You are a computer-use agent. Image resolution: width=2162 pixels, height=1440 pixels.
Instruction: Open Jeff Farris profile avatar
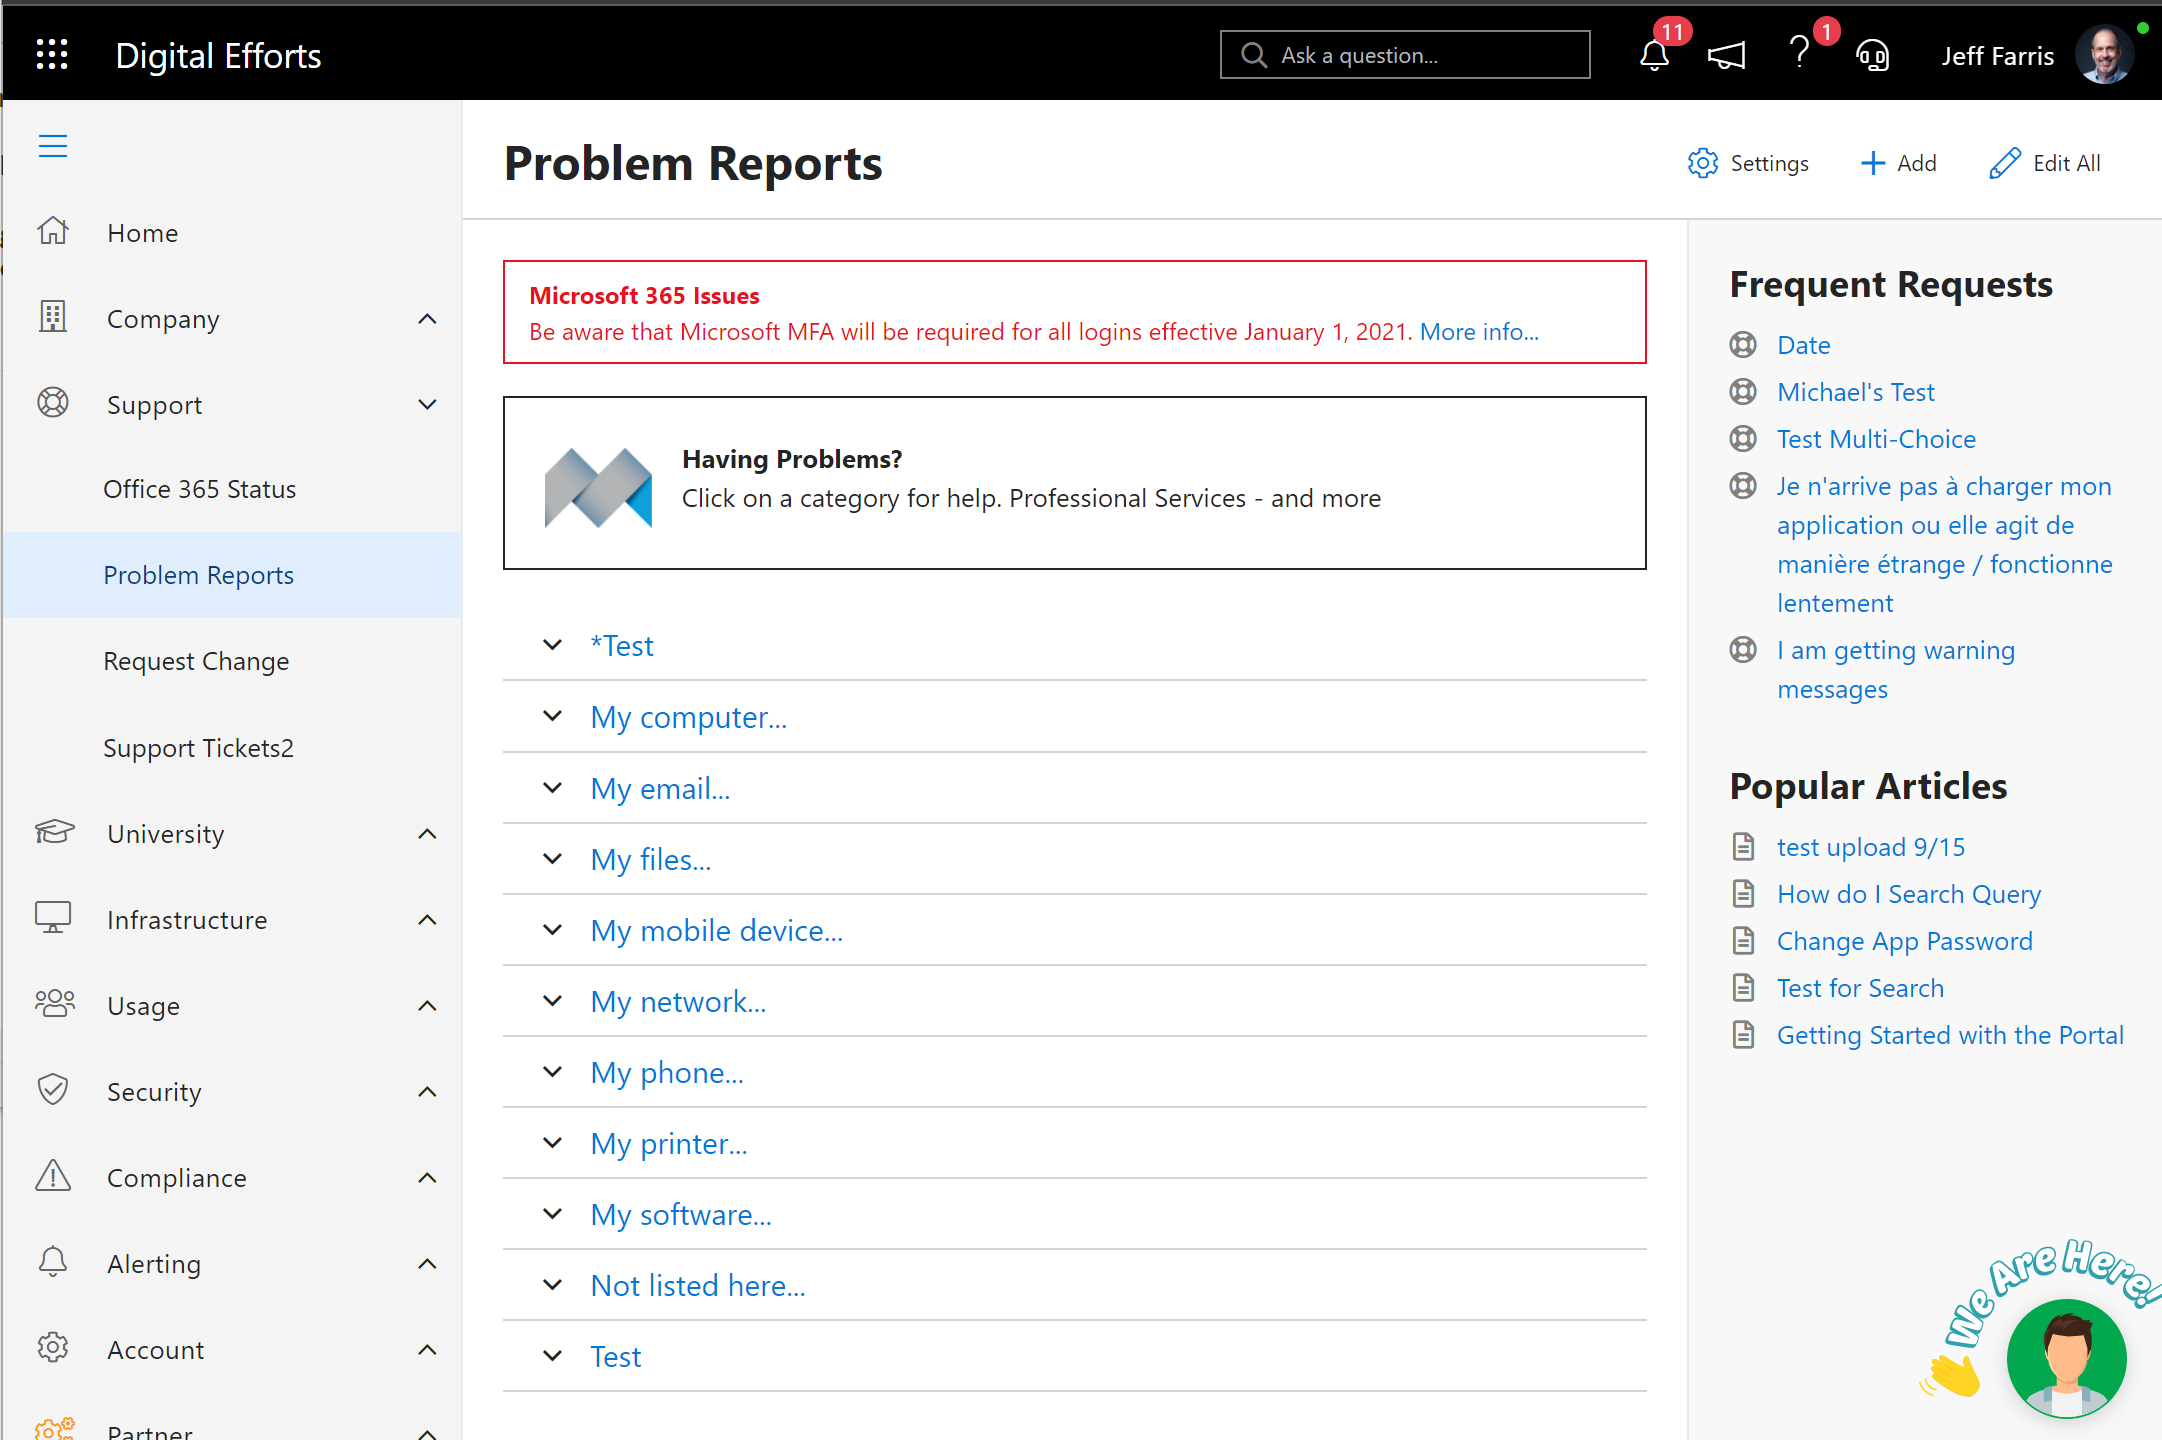(2104, 55)
